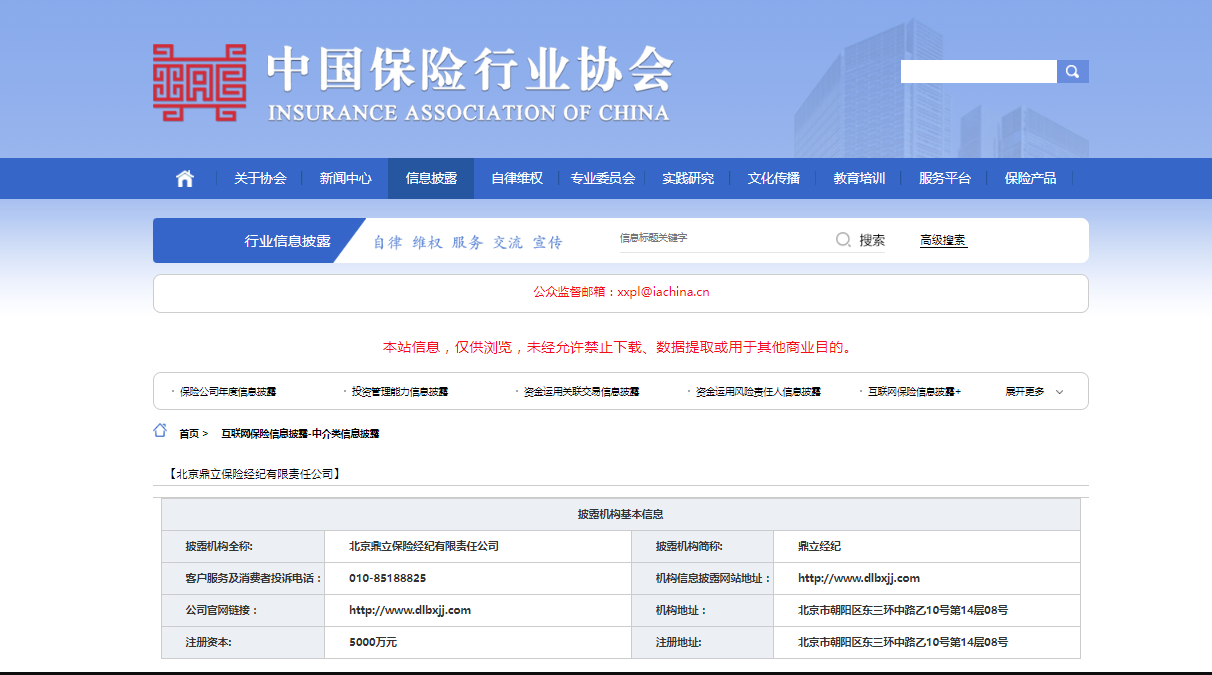This screenshot has width=1212, height=675.
Task: Open the 关于协会 menu
Action: (260, 179)
